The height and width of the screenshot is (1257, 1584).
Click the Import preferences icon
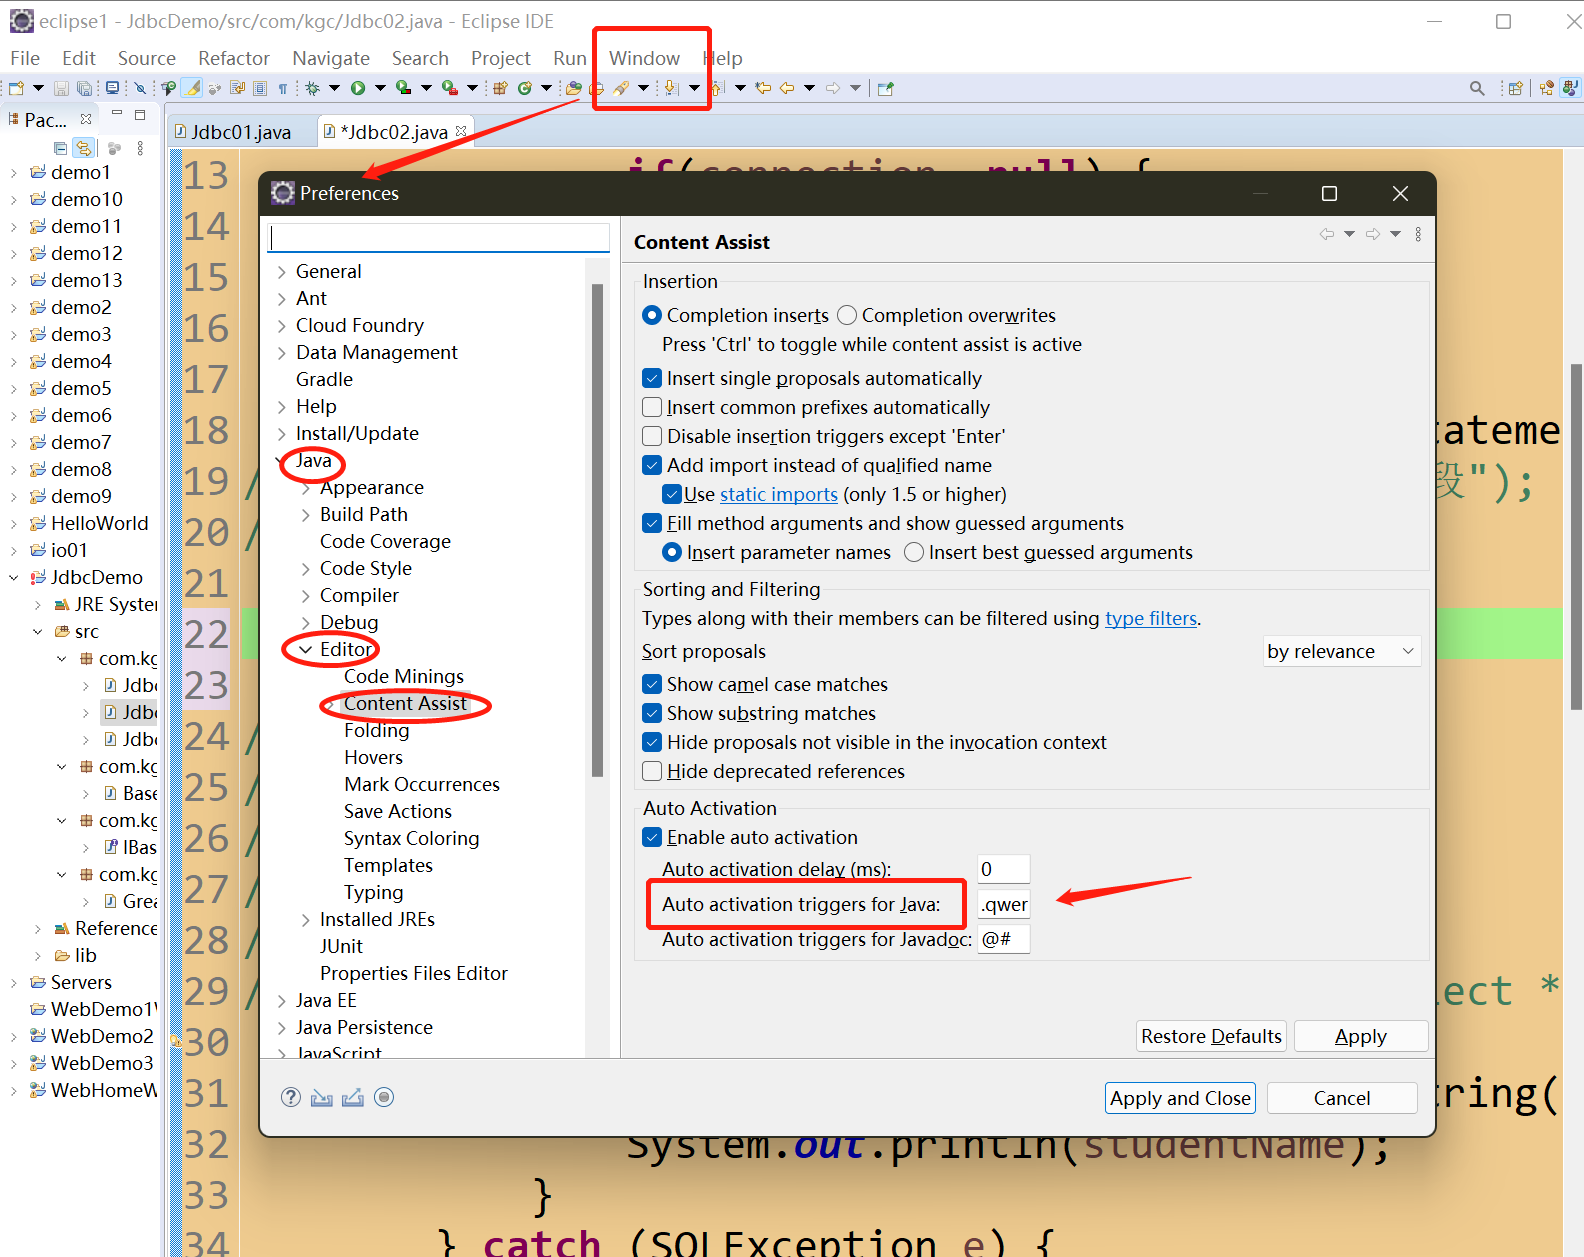click(x=321, y=1097)
